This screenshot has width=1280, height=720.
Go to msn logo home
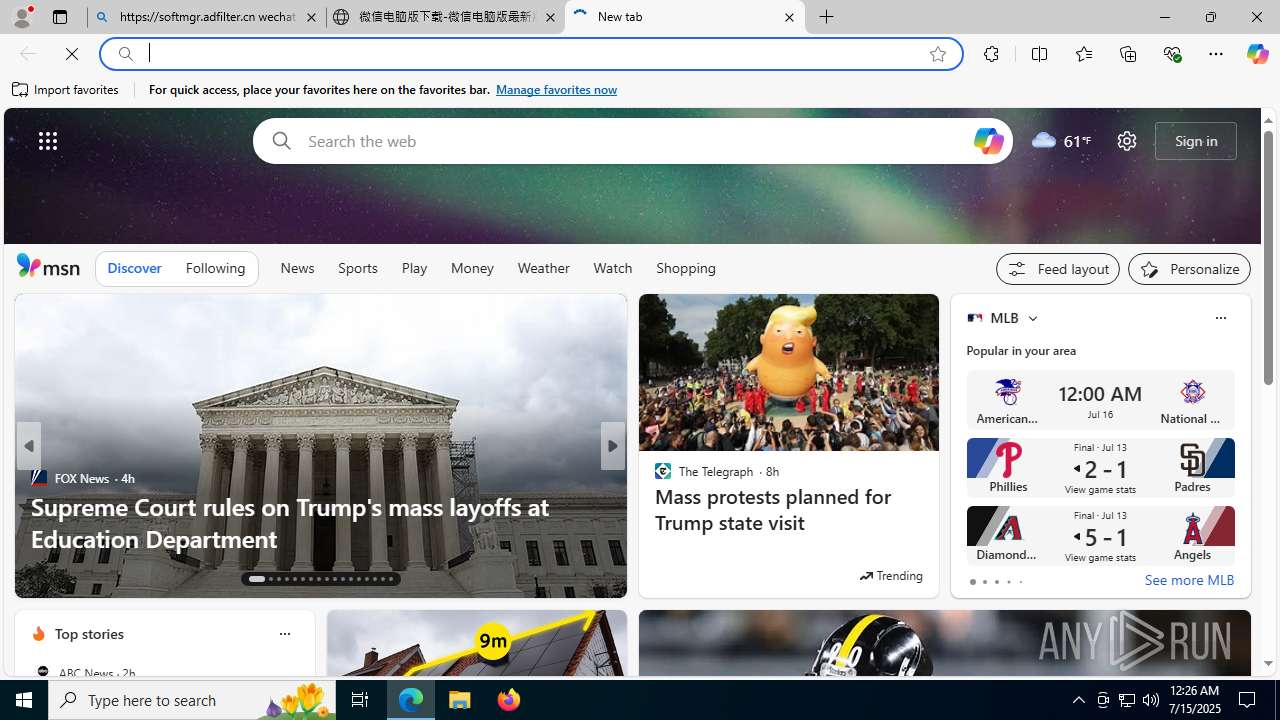pyautogui.click(x=48, y=266)
